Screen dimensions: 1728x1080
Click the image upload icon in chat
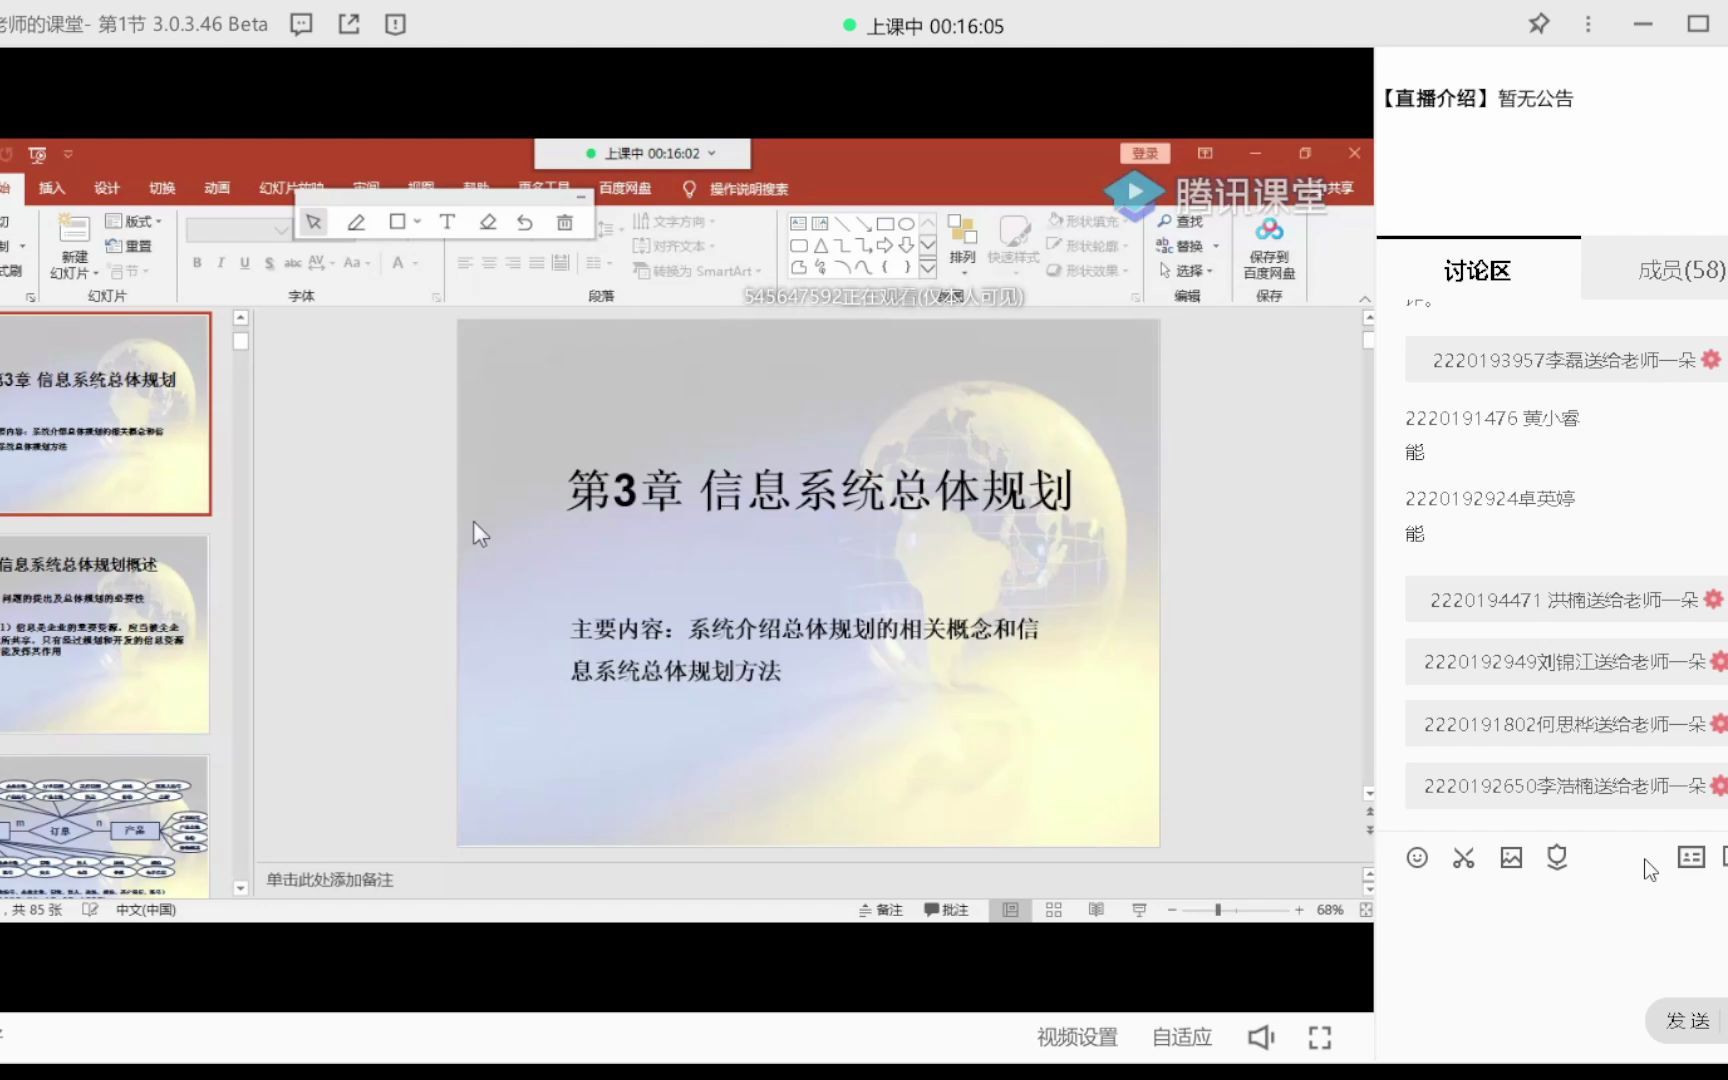click(1511, 857)
